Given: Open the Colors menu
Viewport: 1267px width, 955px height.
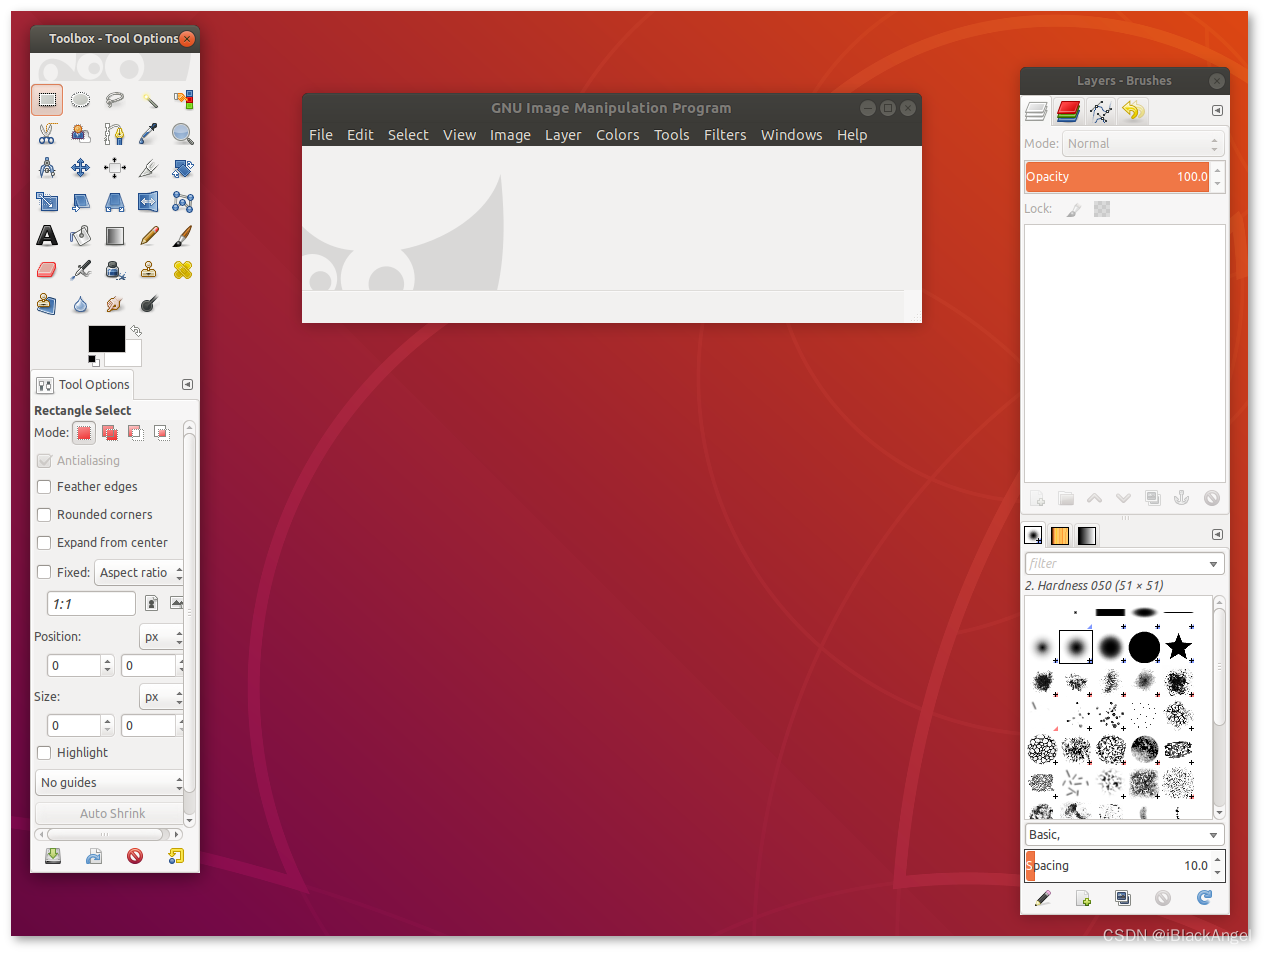Looking at the screenshot, I should pos(617,135).
